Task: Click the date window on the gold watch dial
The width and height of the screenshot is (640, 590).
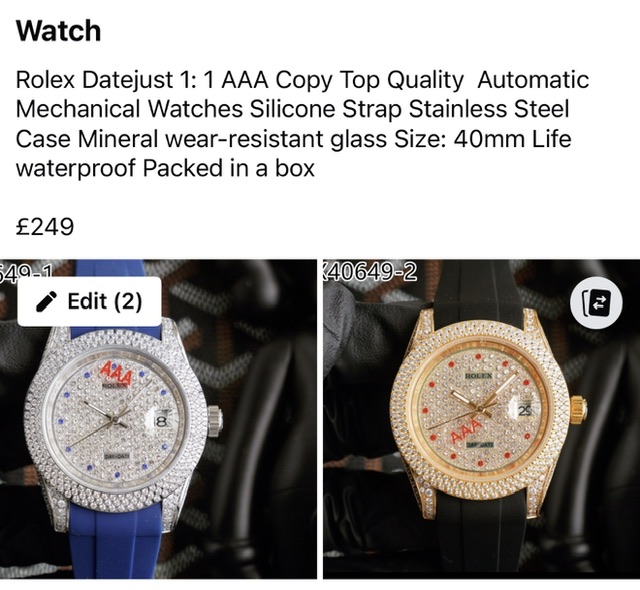Action: 525,411
